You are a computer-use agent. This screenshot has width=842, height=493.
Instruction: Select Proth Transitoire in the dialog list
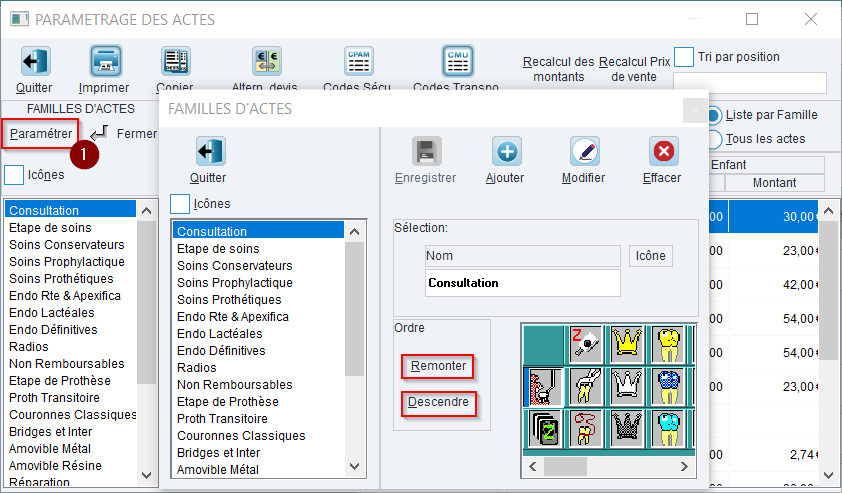[258, 419]
